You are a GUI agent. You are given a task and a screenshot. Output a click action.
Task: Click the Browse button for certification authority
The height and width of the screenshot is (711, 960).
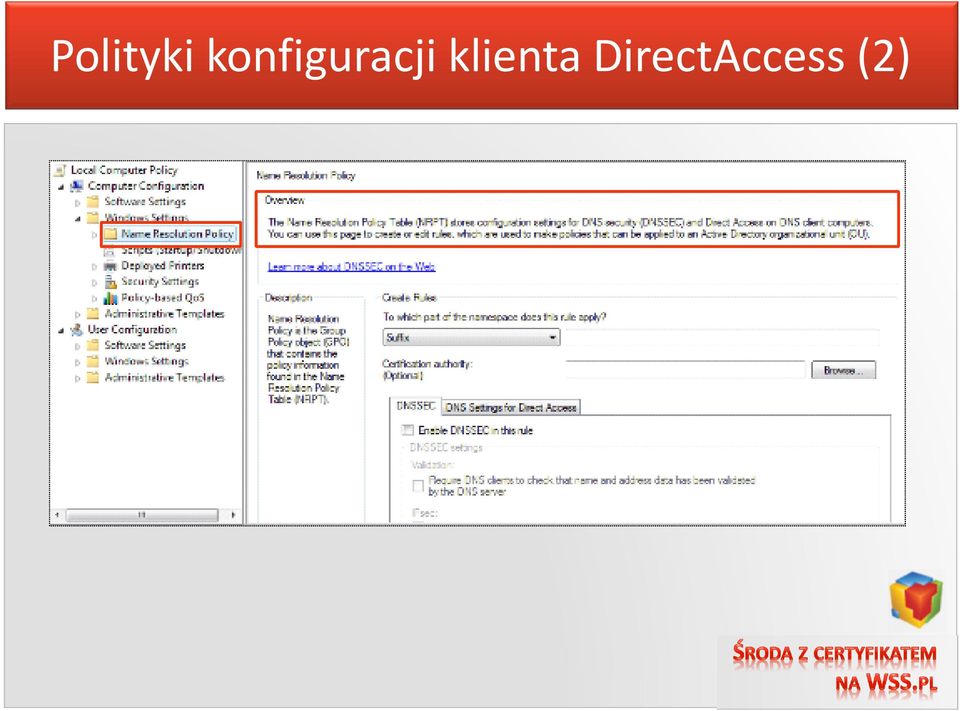pyautogui.click(x=844, y=370)
